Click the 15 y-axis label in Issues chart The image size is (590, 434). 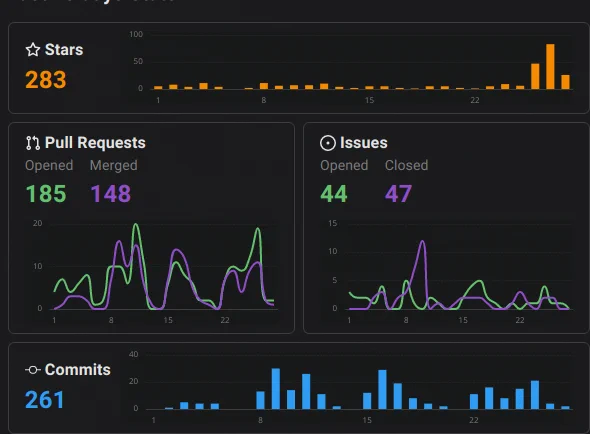click(333, 223)
